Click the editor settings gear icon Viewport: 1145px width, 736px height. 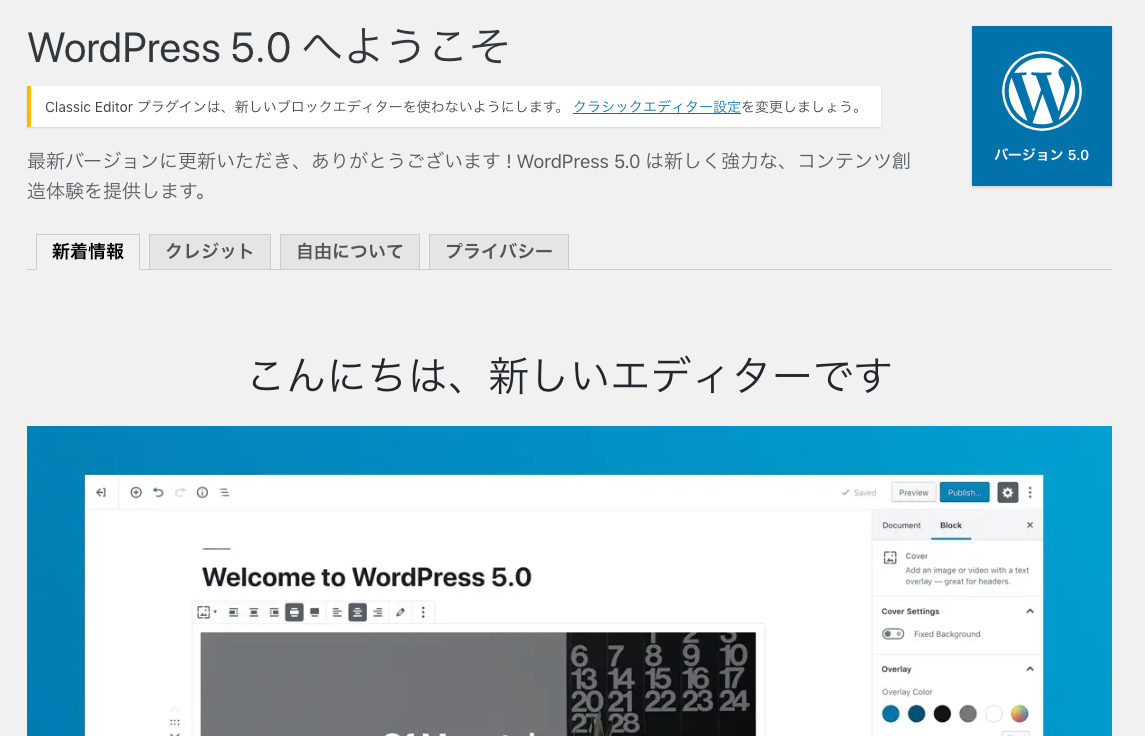click(1006, 492)
